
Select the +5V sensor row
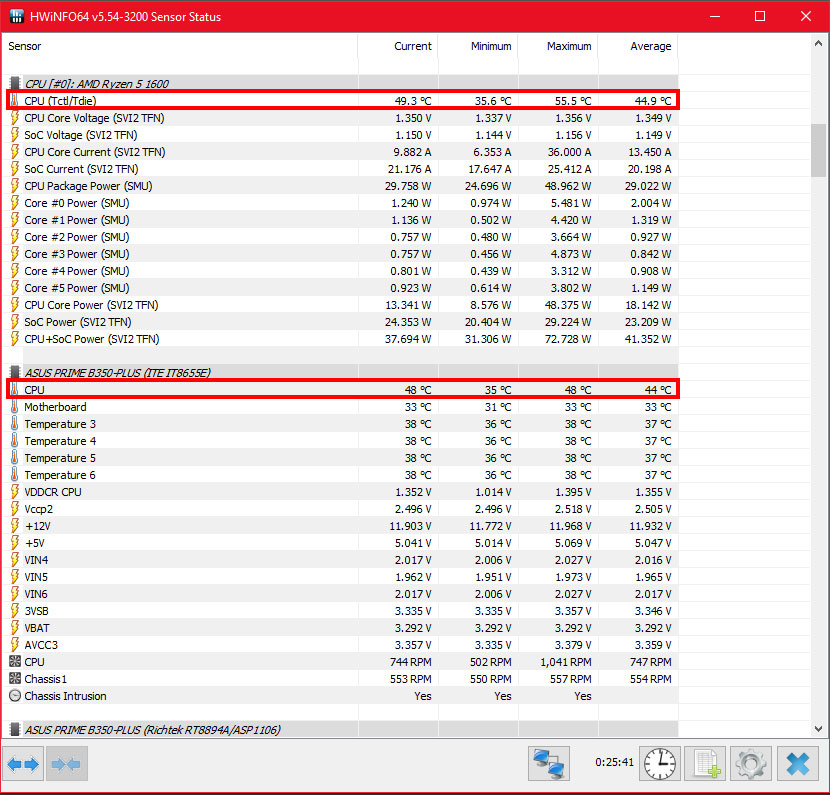point(342,543)
